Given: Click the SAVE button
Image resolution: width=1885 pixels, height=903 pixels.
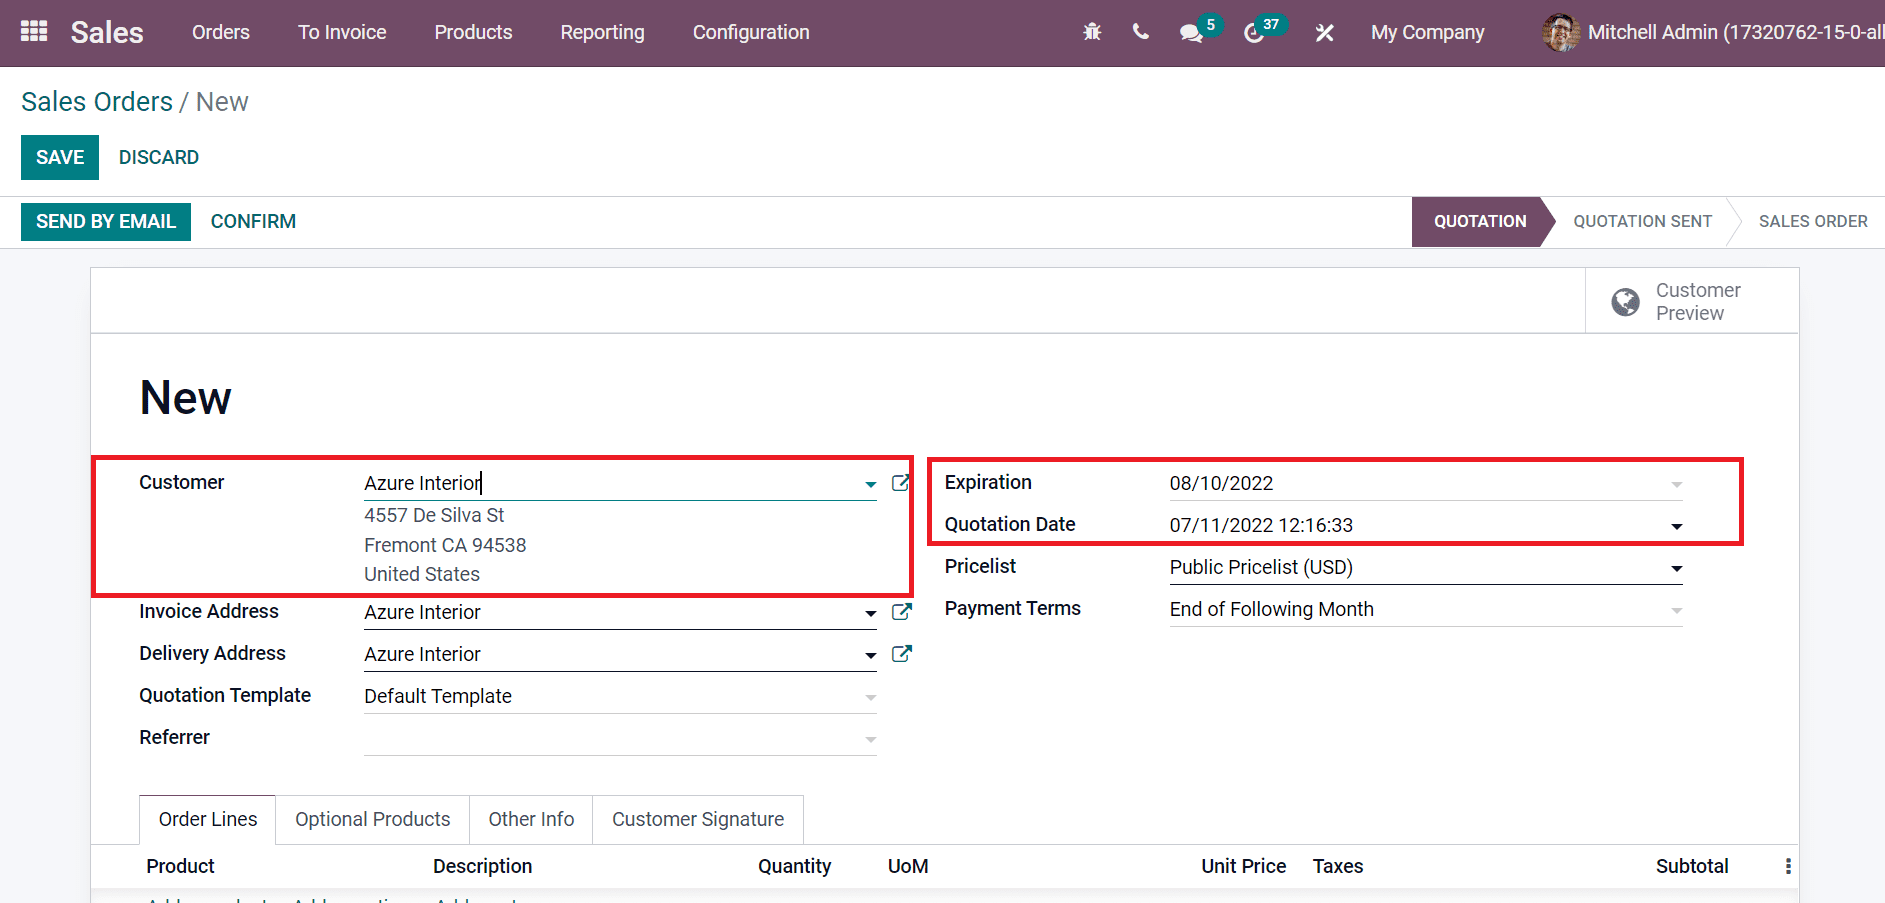Looking at the screenshot, I should [x=60, y=157].
